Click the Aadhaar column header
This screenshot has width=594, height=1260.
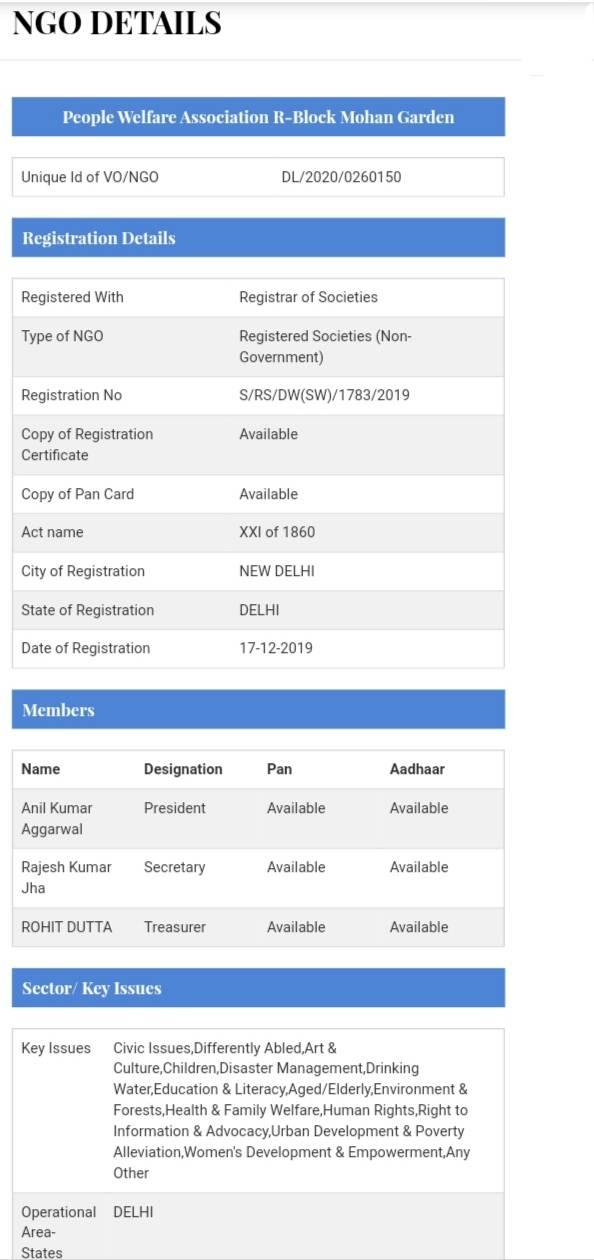[417, 769]
